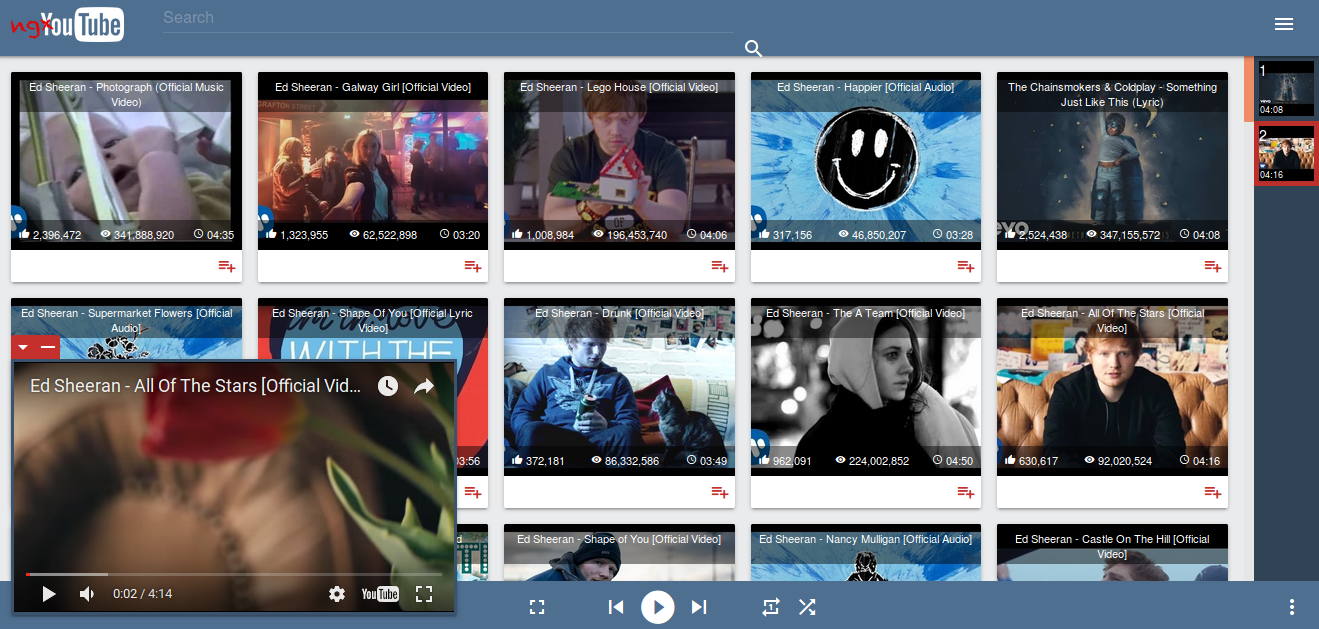
Task: Open The A Team video thumbnail
Action: (866, 386)
